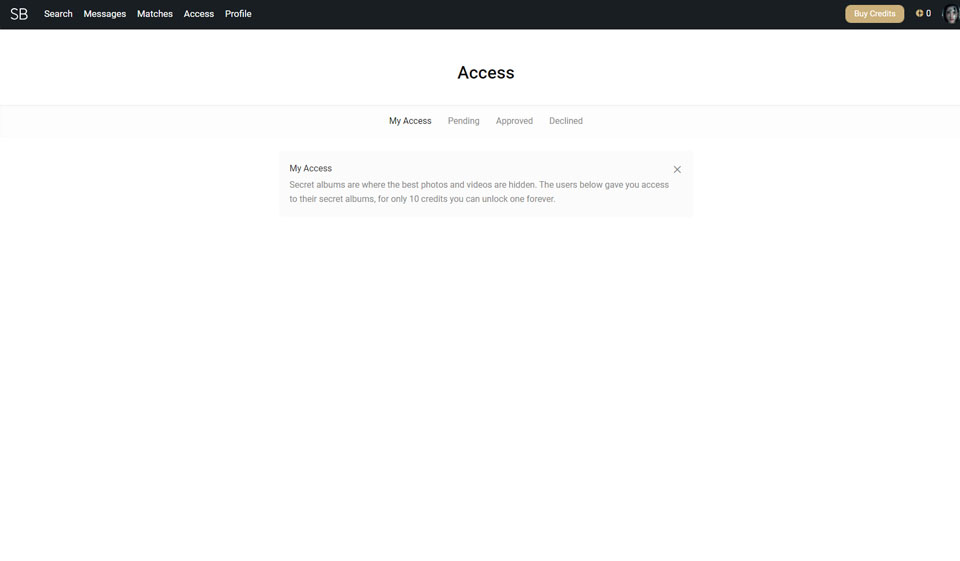Open Matches in the navigation bar
The image size is (960, 561).
point(155,14)
